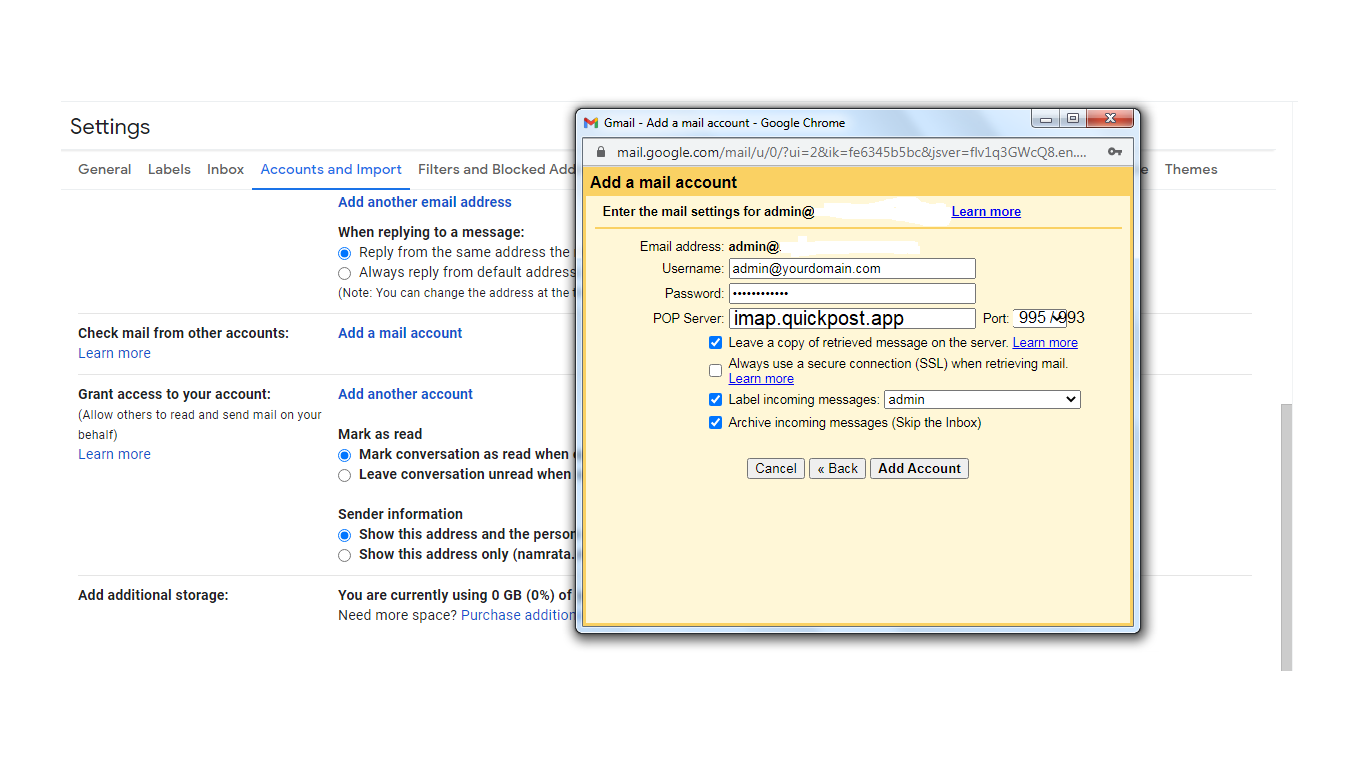Image resolution: width=1360 pixels, height=768 pixels.
Task: Click the Gmail icon in popup title bar
Action: tap(591, 123)
